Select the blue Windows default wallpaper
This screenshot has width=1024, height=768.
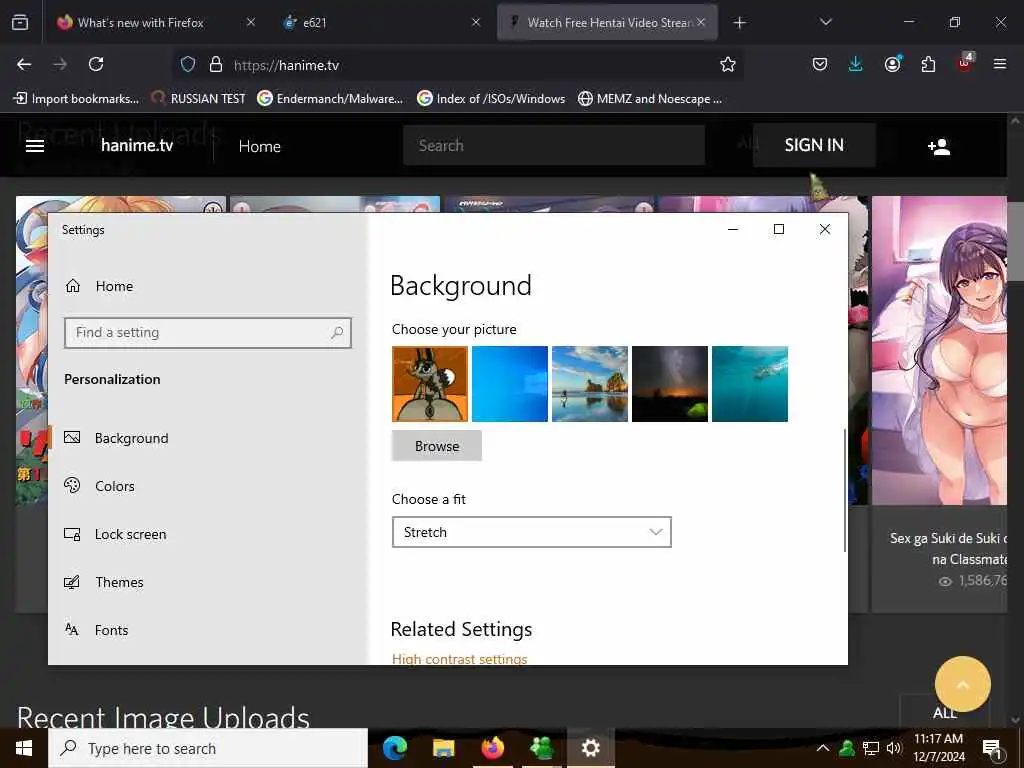pyautogui.click(x=509, y=384)
